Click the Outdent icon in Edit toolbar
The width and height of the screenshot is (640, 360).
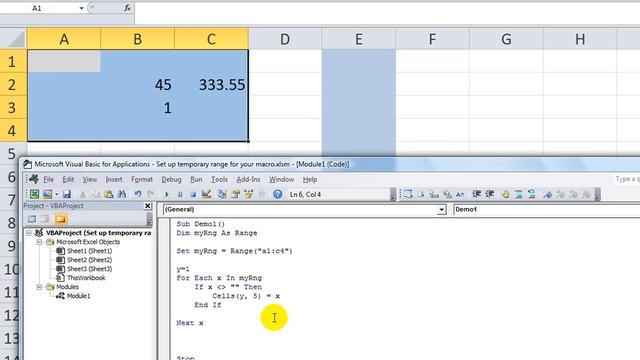tap(489, 194)
